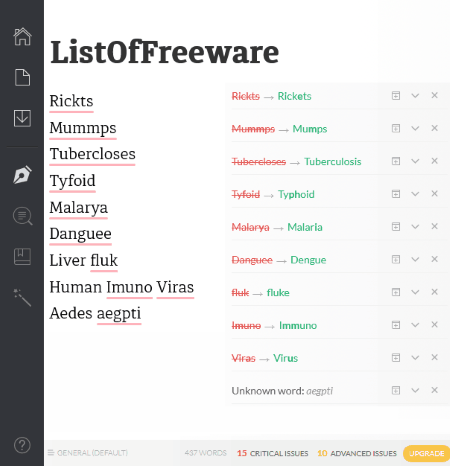Accept the Typhoid correction
Screen dimensions: 450x466
[x=296, y=194]
